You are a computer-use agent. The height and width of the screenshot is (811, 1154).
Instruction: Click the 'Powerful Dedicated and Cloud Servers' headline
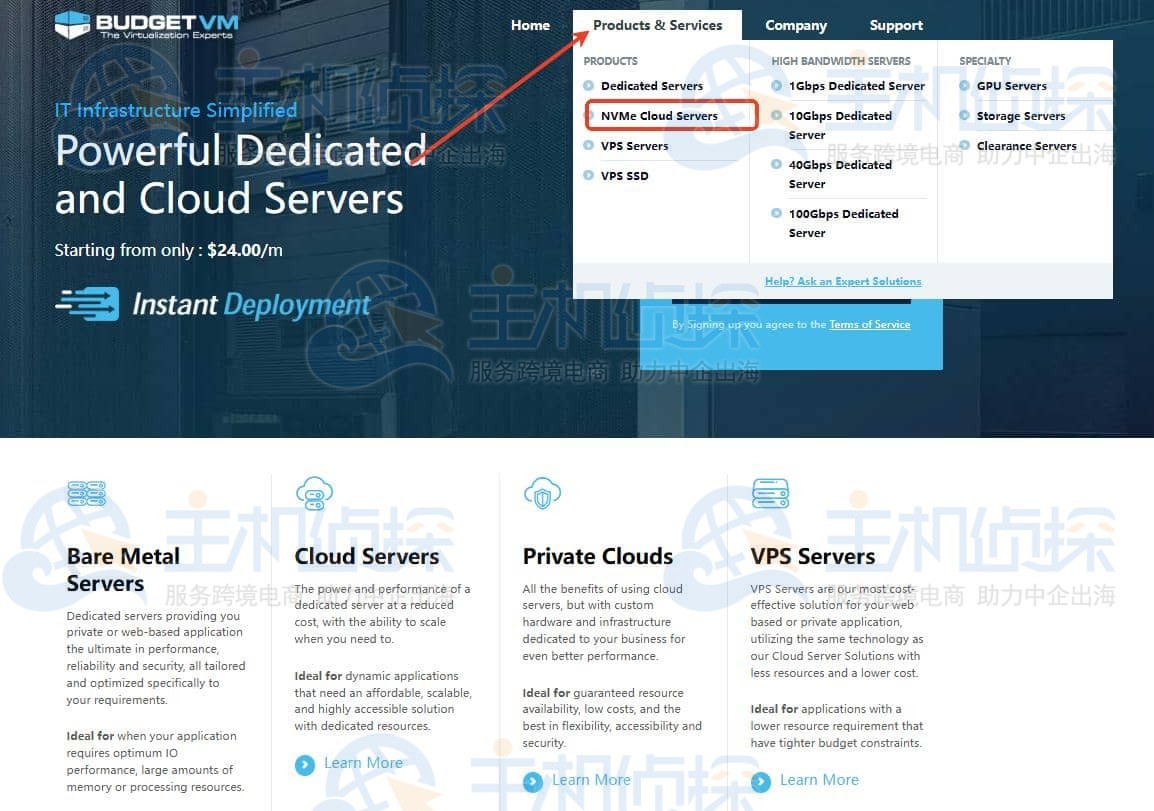tap(241, 174)
